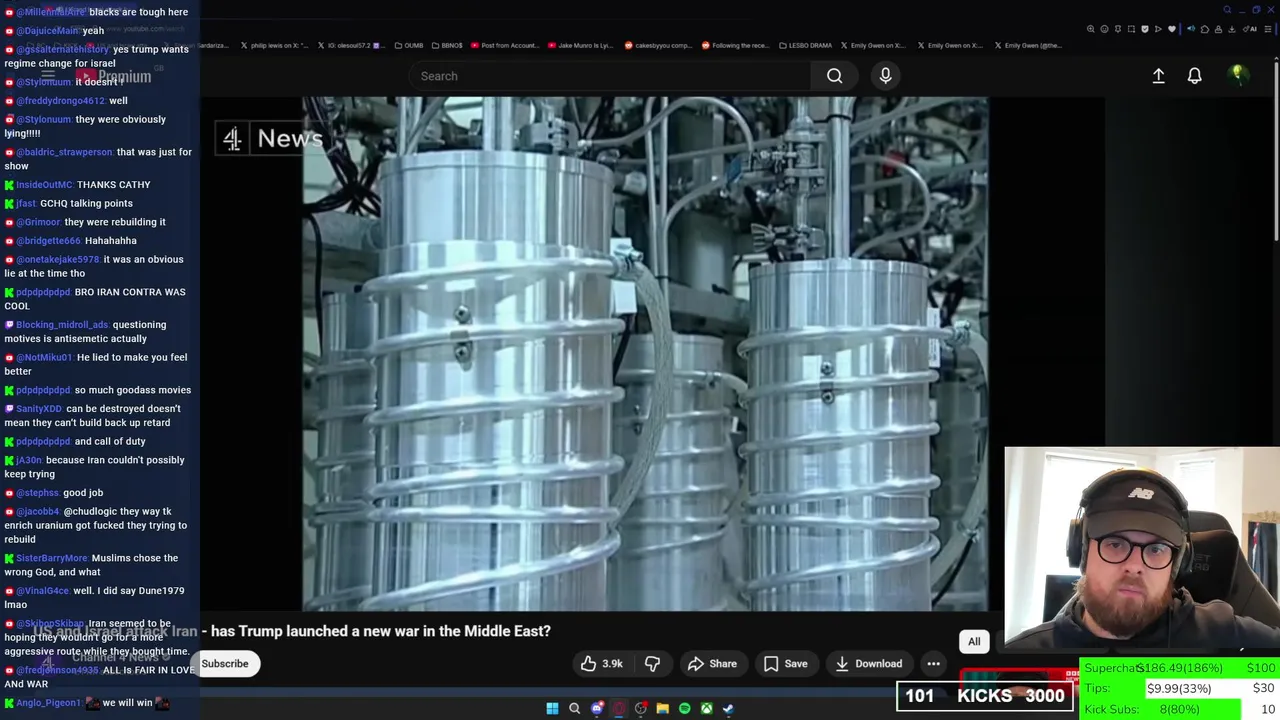Click the Channel 4 News logo on video

click(x=271, y=138)
